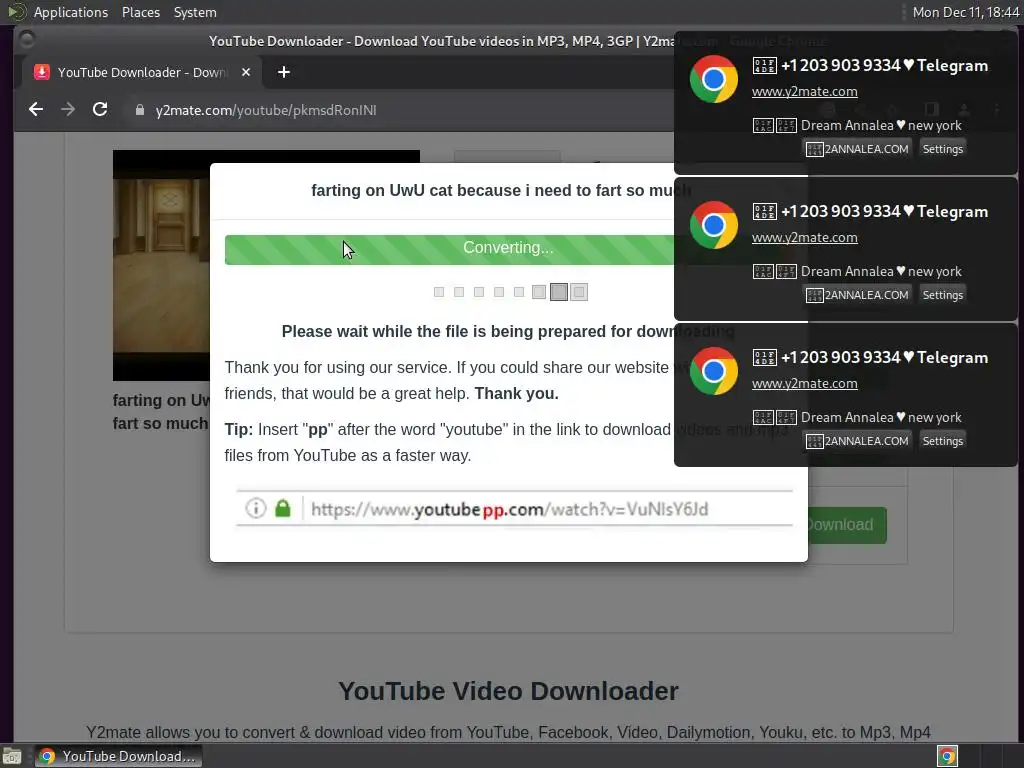This screenshot has width=1024, height=768.
Task: Click 'Dream Annalea new york' in second notification
Action: tap(857, 271)
